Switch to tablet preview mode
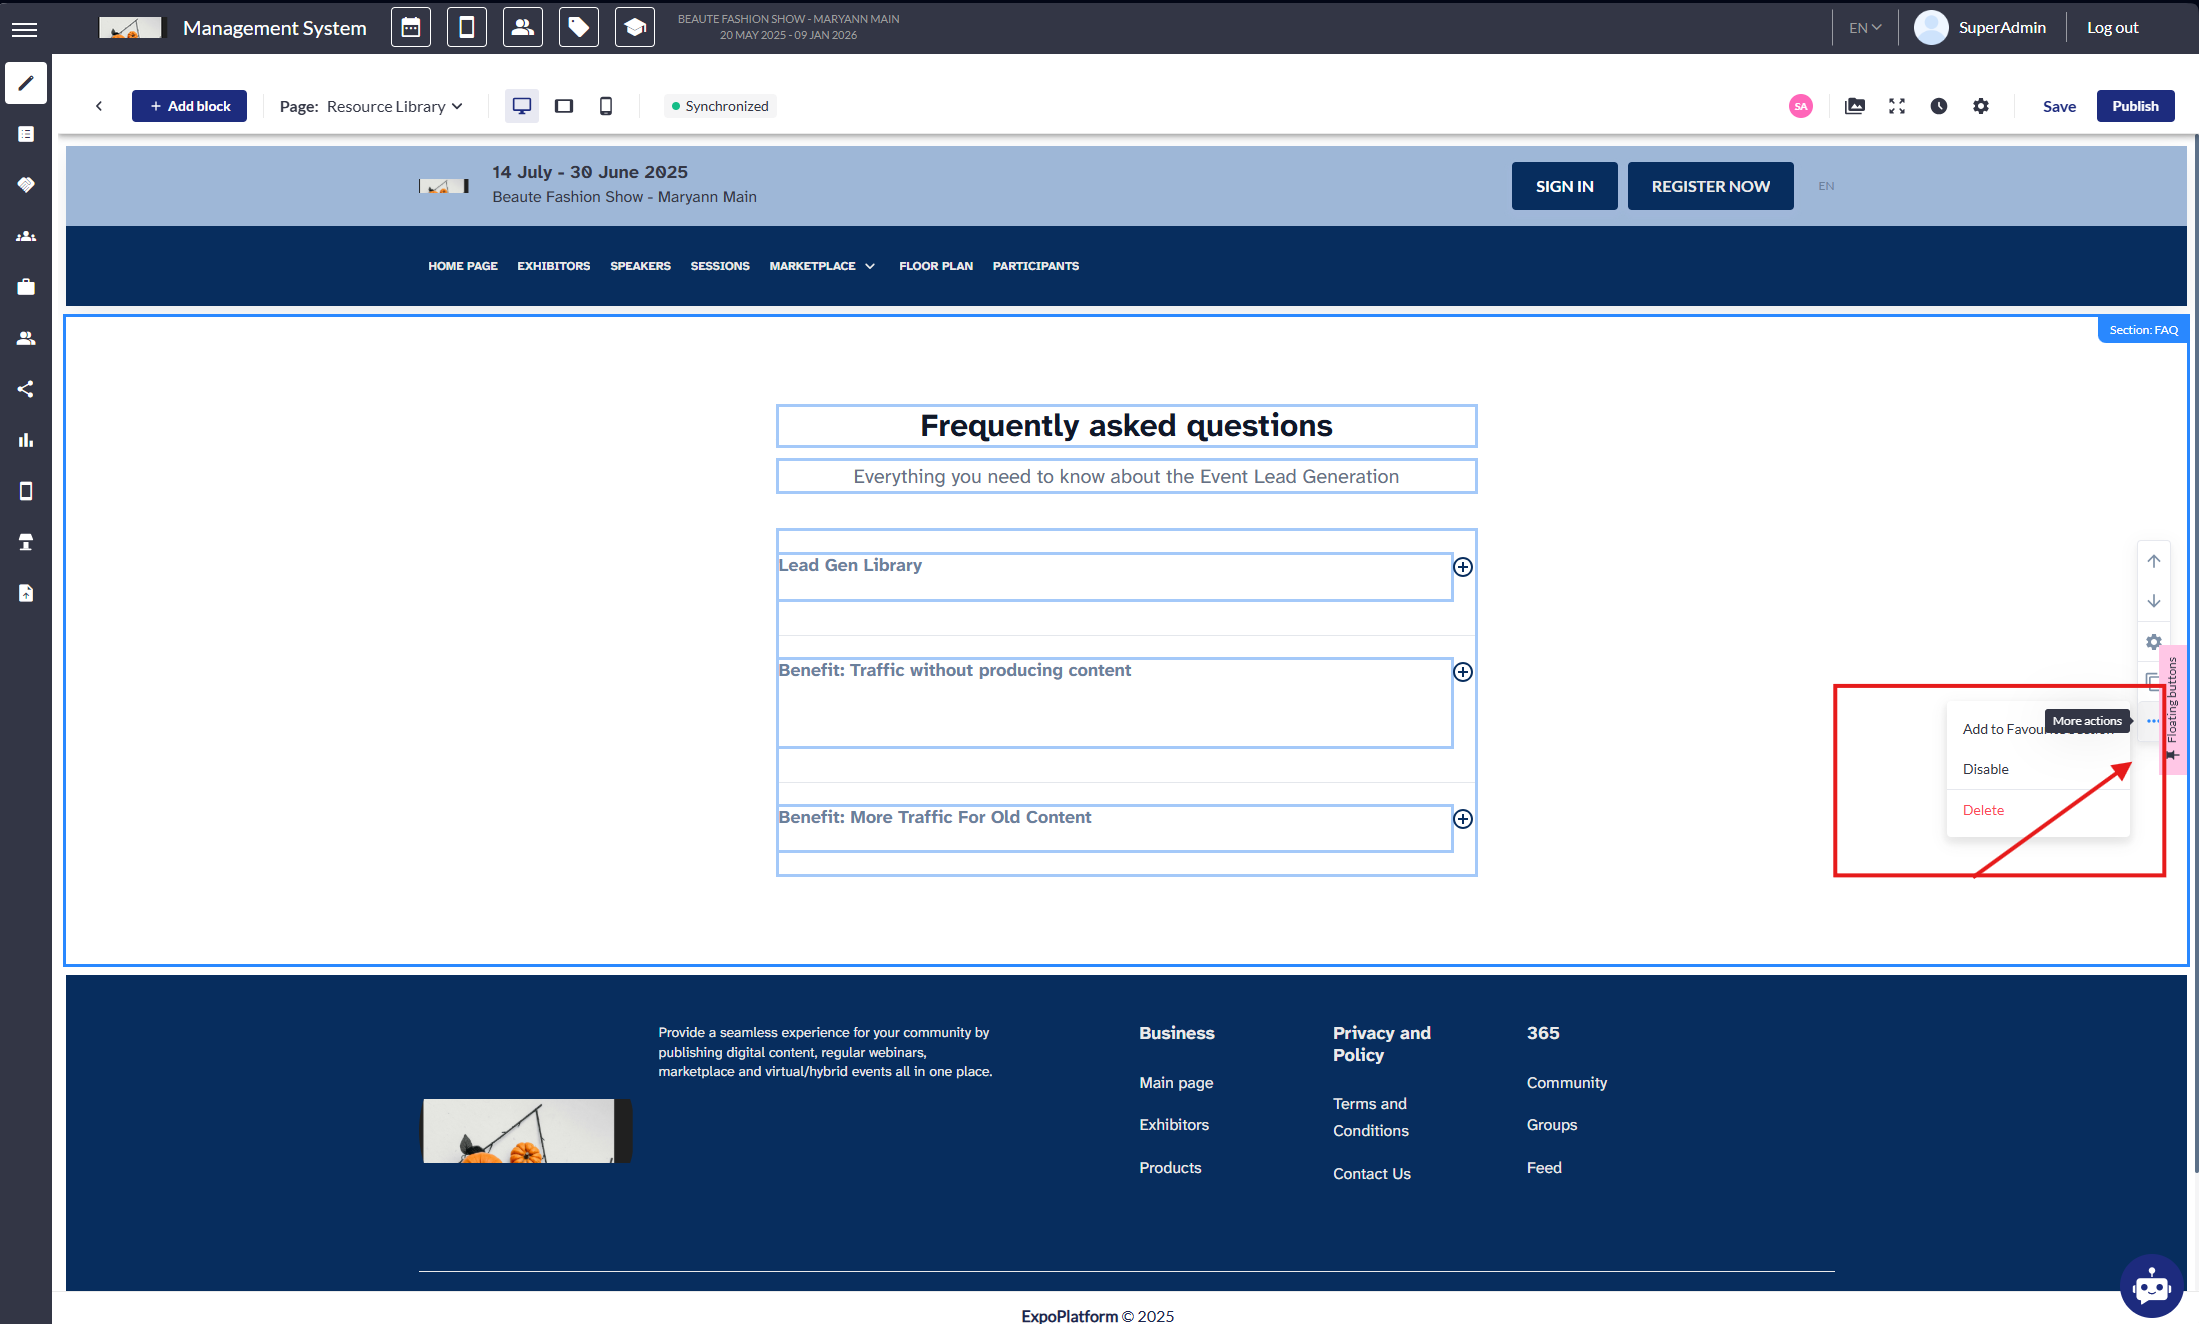The width and height of the screenshot is (2199, 1324). point(564,106)
